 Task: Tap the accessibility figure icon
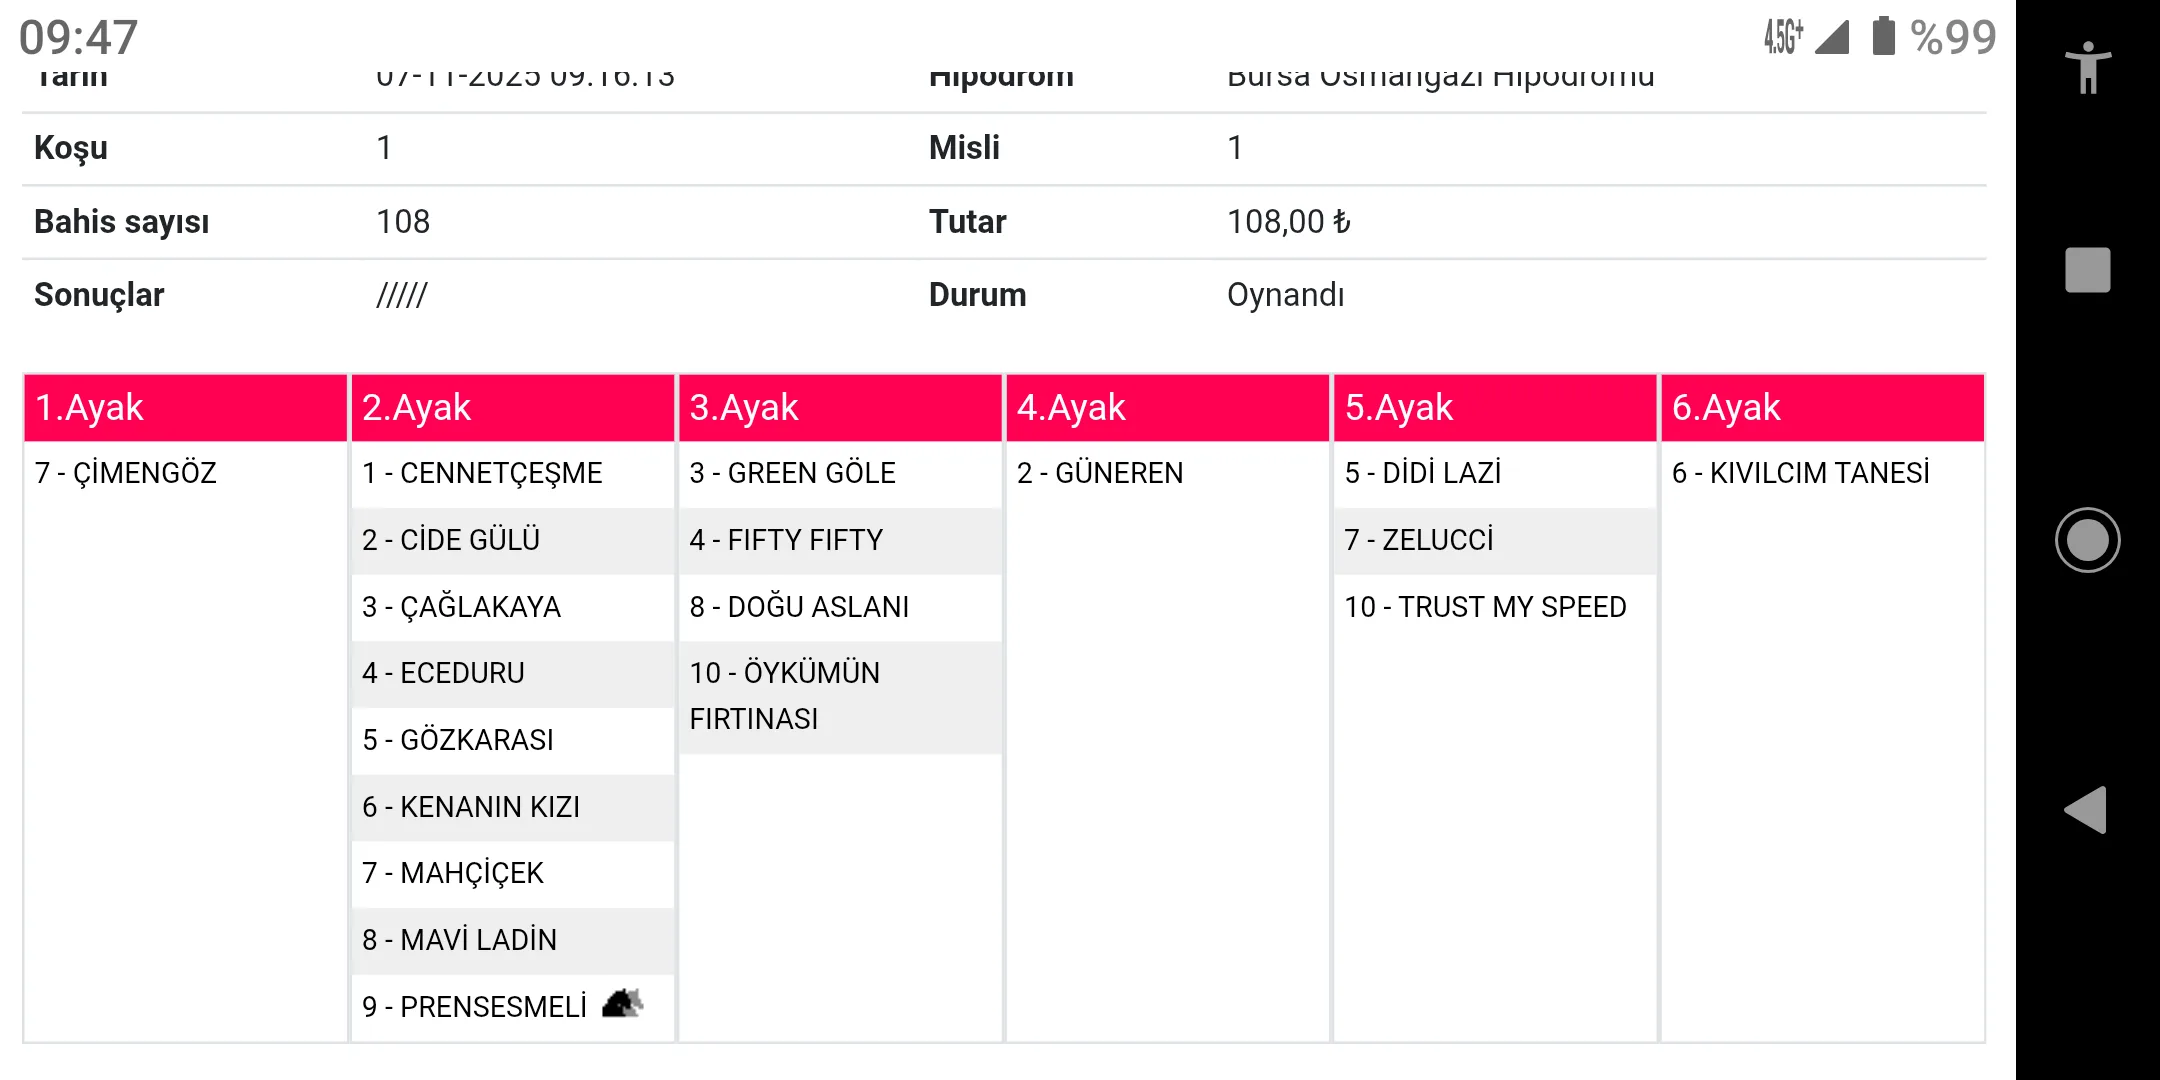point(2088,68)
